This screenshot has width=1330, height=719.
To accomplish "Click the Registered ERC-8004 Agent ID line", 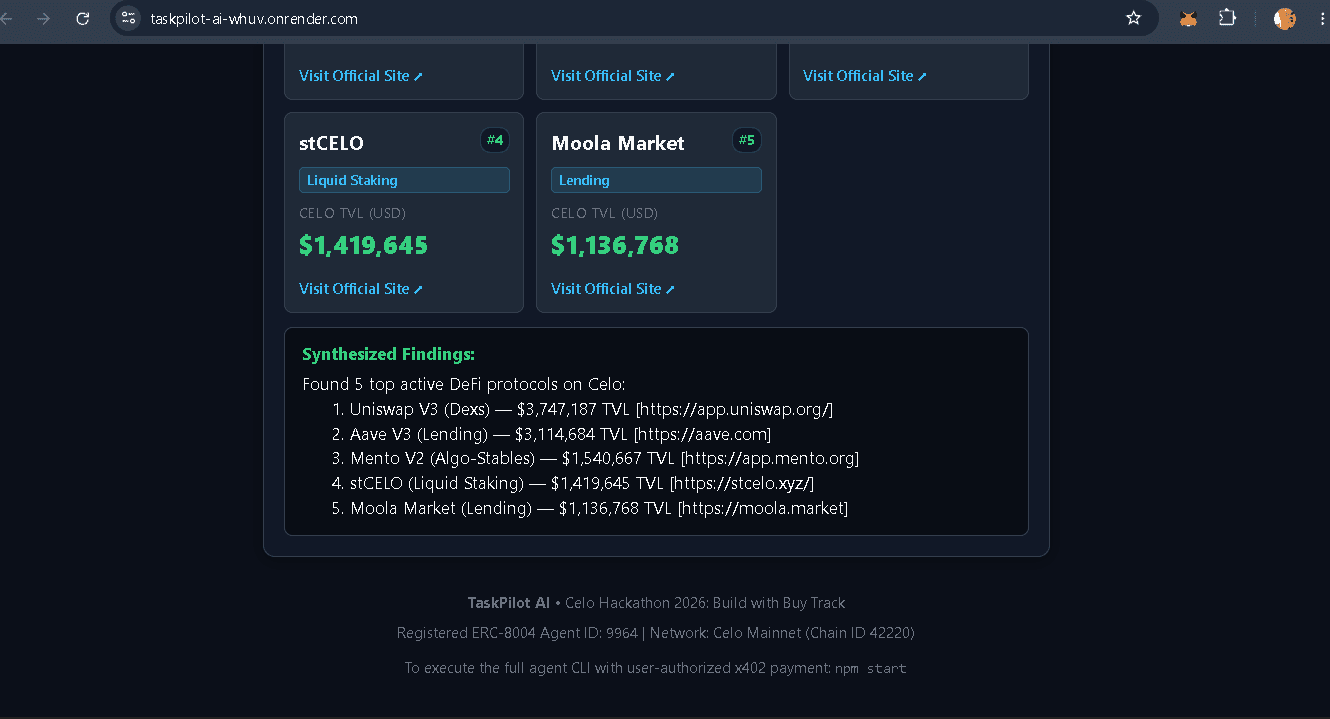I will [x=656, y=633].
